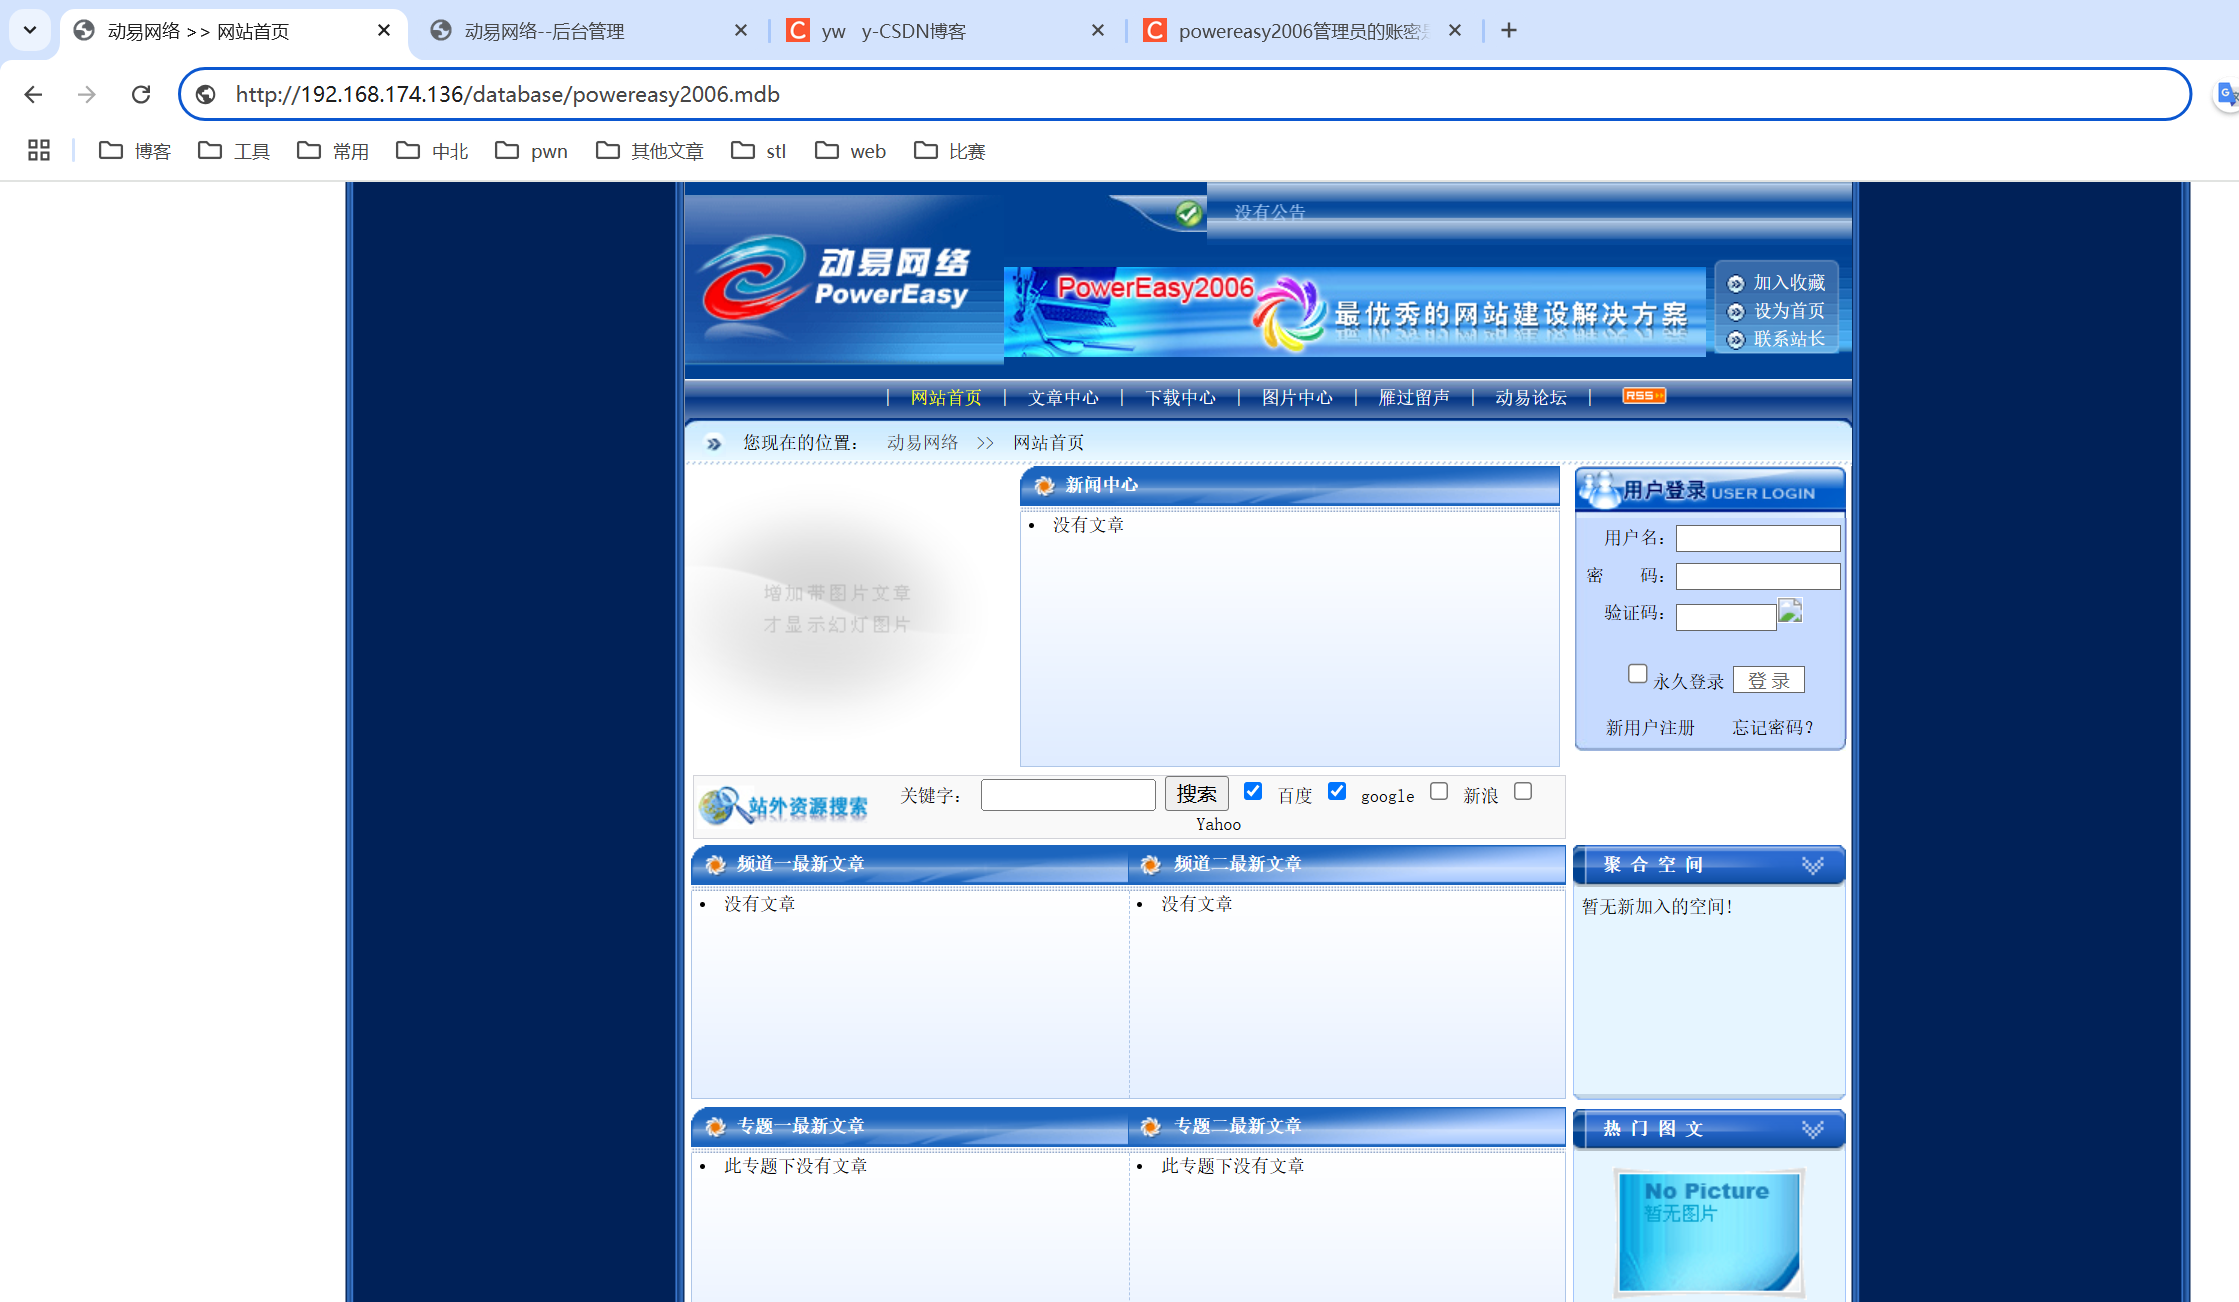Click the browser forward arrow

click(x=87, y=94)
